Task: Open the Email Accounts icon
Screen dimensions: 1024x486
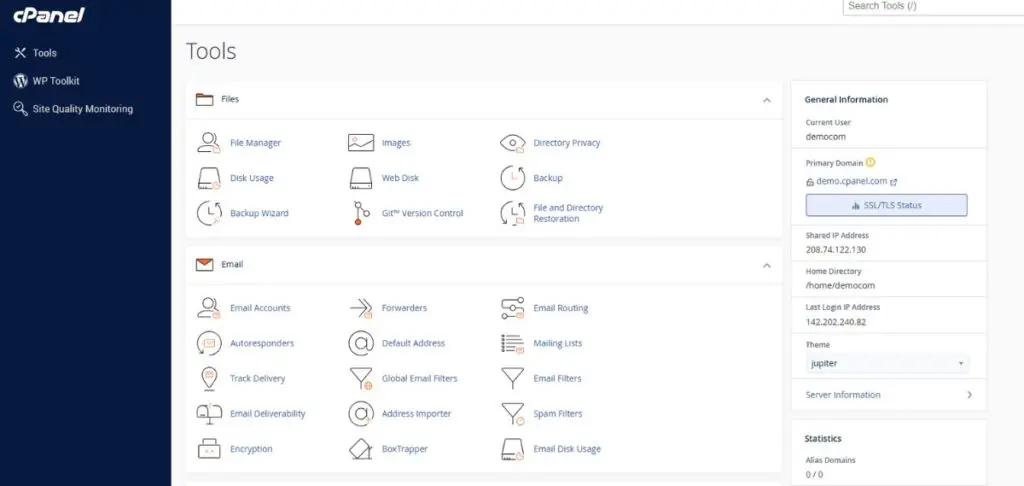Action: (209, 308)
